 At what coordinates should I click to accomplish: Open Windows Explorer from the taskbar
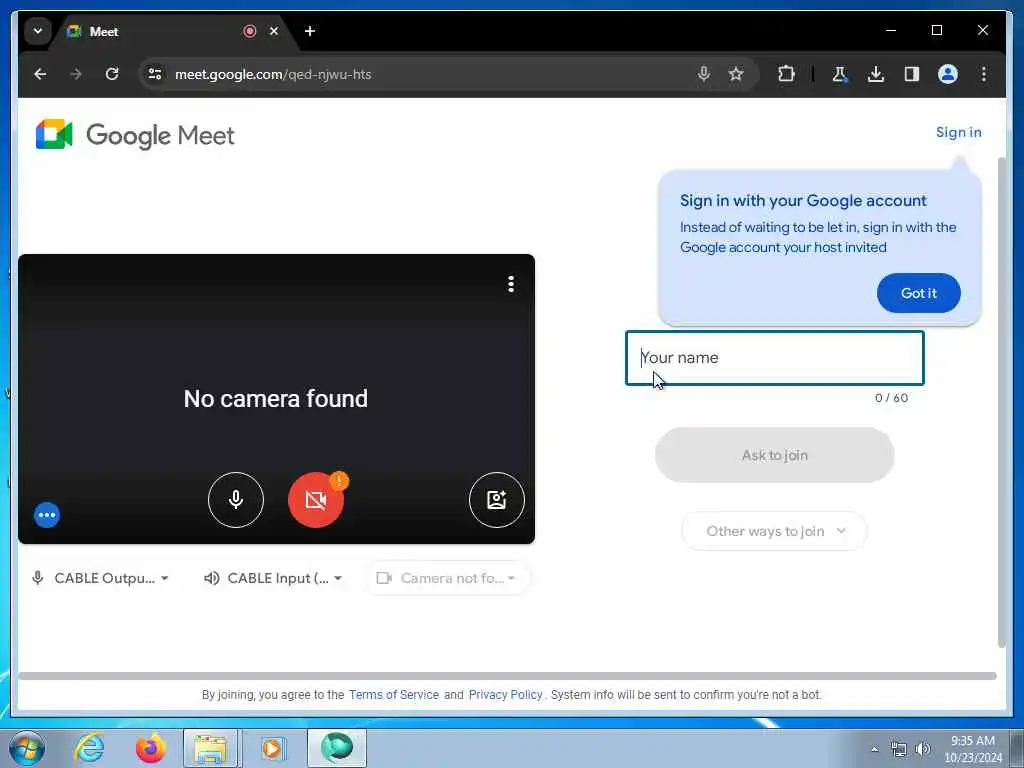(x=210, y=748)
